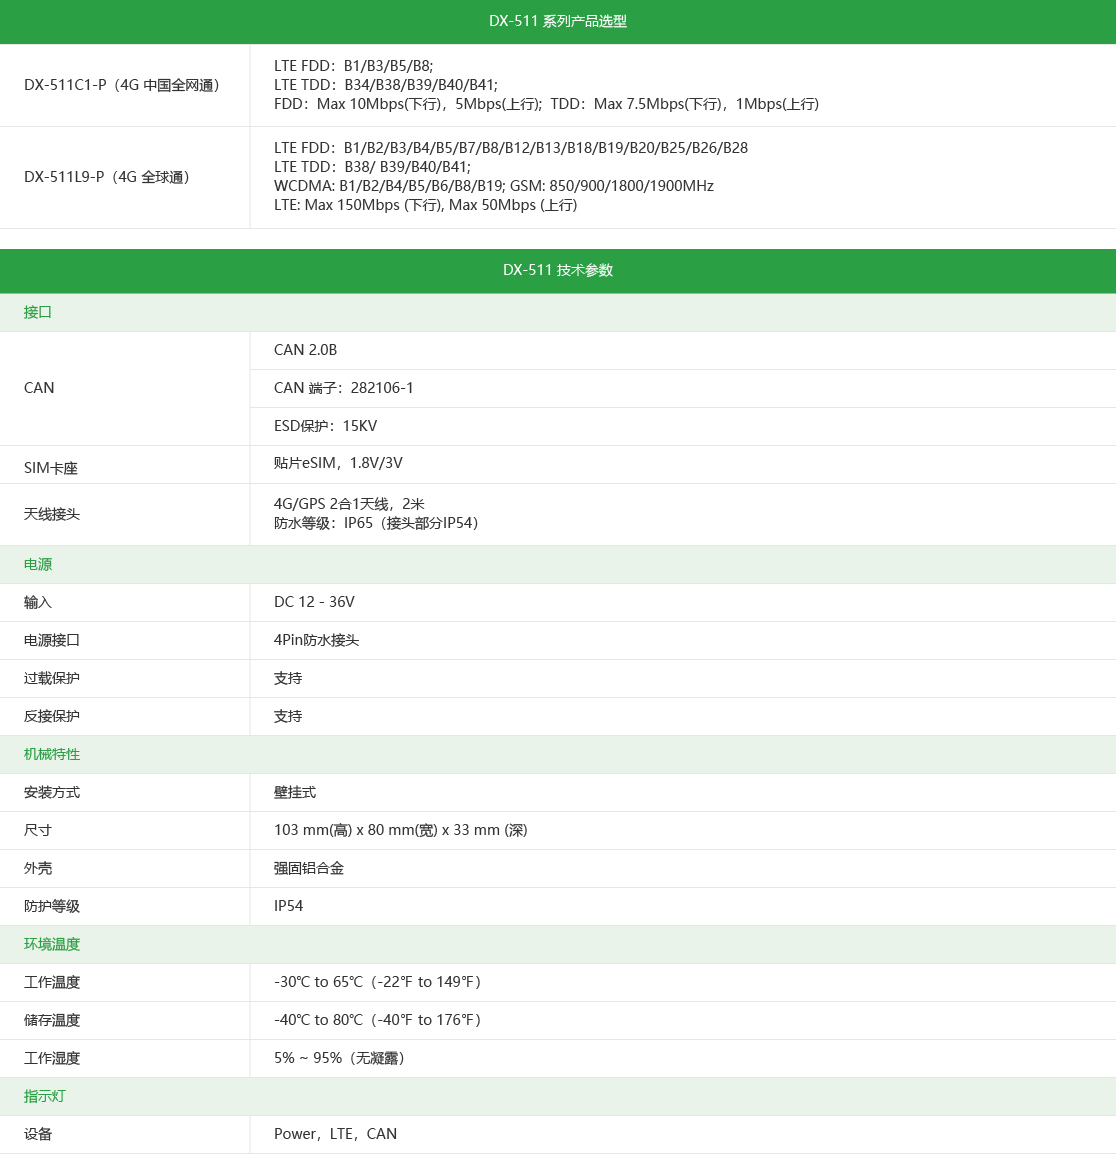Click the 反接保护 label
The width and height of the screenshot is (1116, 1154).
coord(52,717)
